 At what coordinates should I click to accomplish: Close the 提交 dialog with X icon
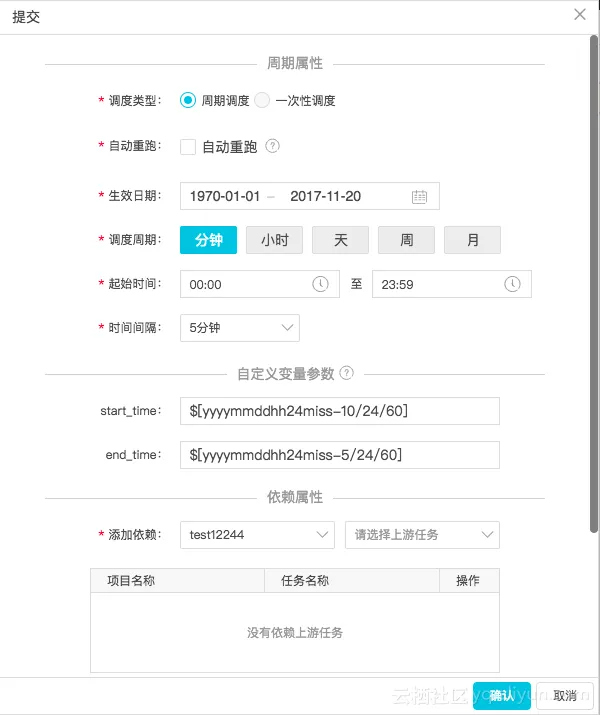pos(580,14)
